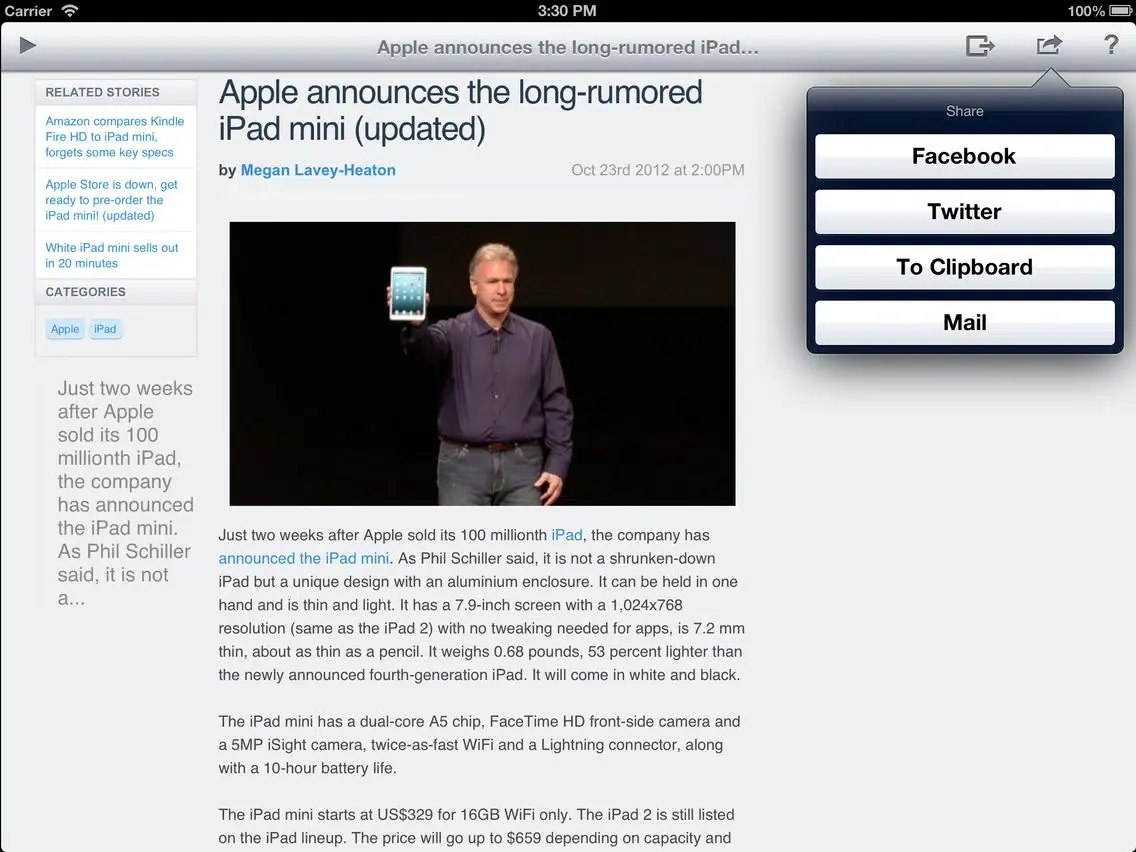Tap the article headline text

[x=460, y=111]
